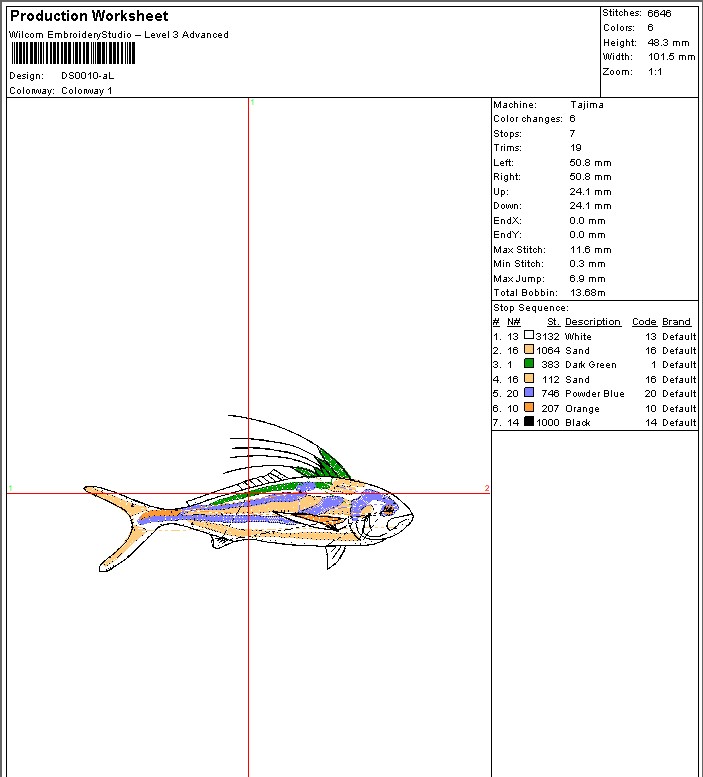Select the Dark Green thread swatch
The width and height of the screenshot is (703, 777).
(529, 364)
